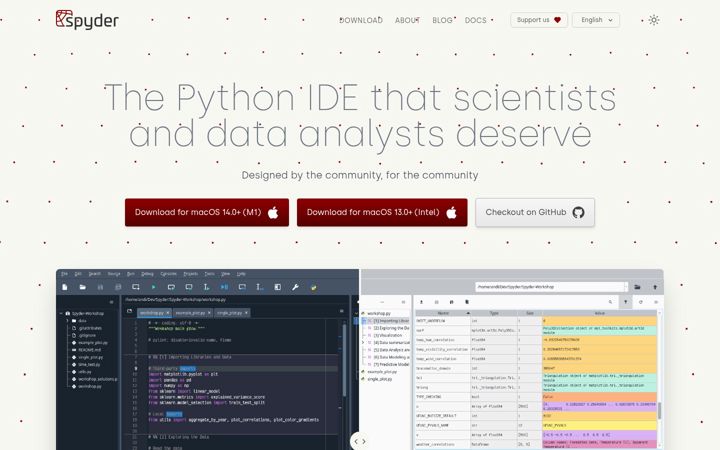Viewport: 720px width, 450px height.
Task: Open the project pane options hamburger menu
Action: (x=111, y=302)
